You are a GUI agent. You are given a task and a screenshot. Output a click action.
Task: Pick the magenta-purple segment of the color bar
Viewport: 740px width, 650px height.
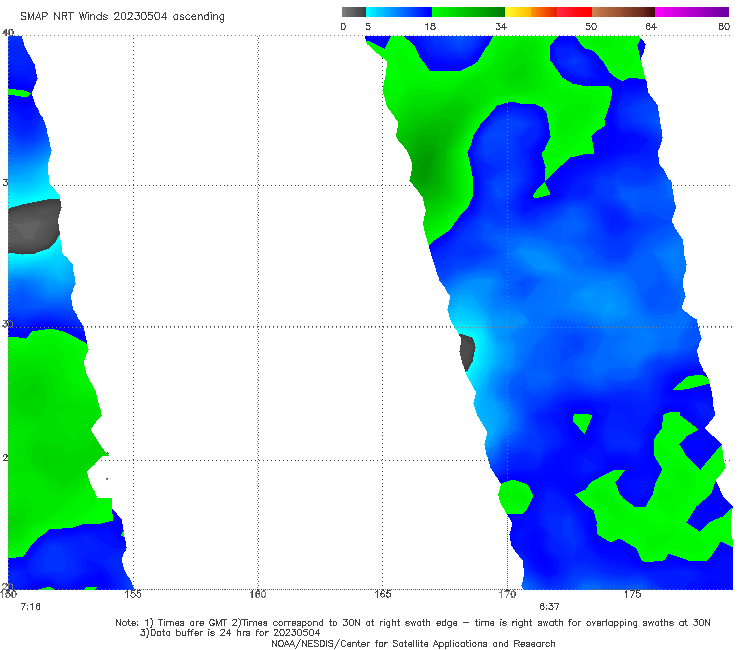coord(692,12)
